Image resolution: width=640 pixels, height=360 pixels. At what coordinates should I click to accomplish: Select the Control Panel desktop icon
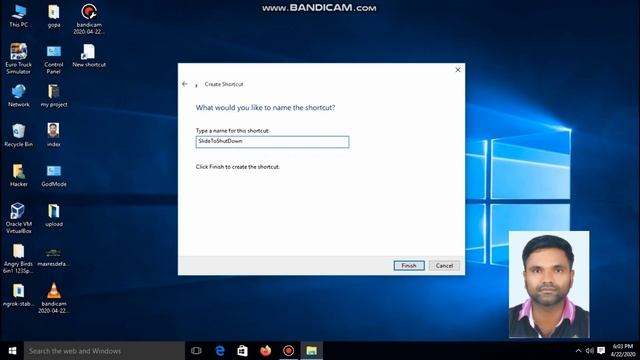54,59
